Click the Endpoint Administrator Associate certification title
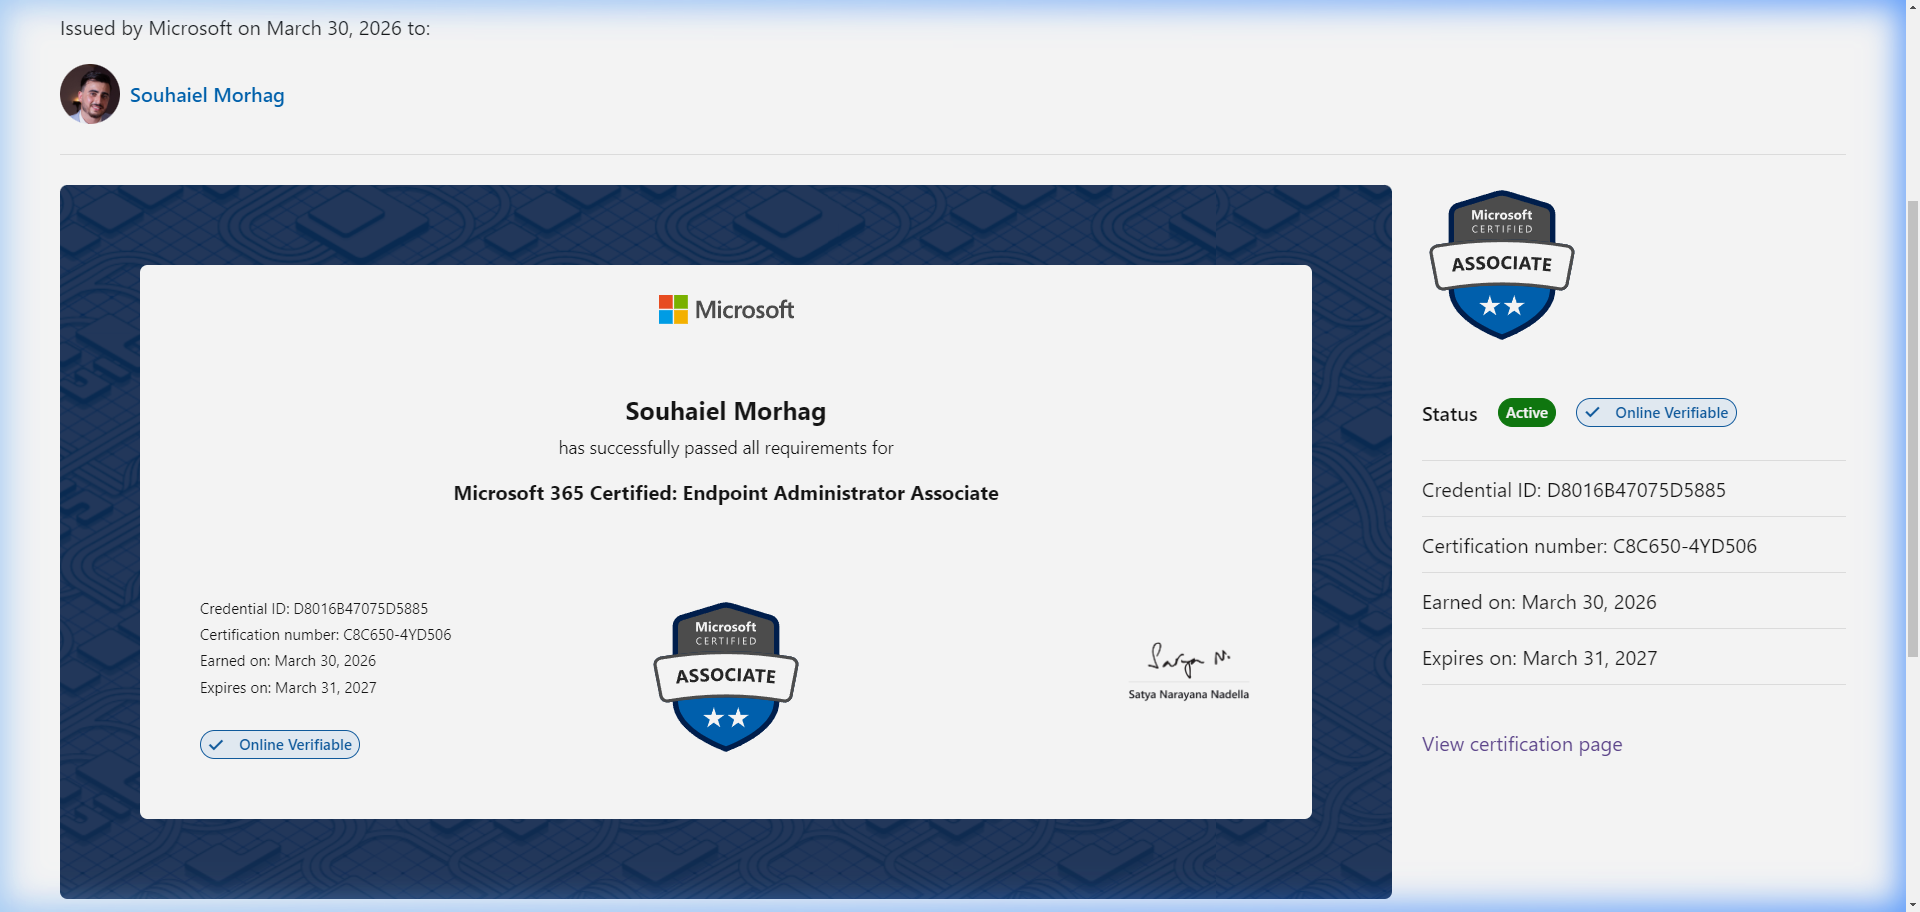Image resolution: width=1920 pixels, height=912 pixels. coord(726,493)
